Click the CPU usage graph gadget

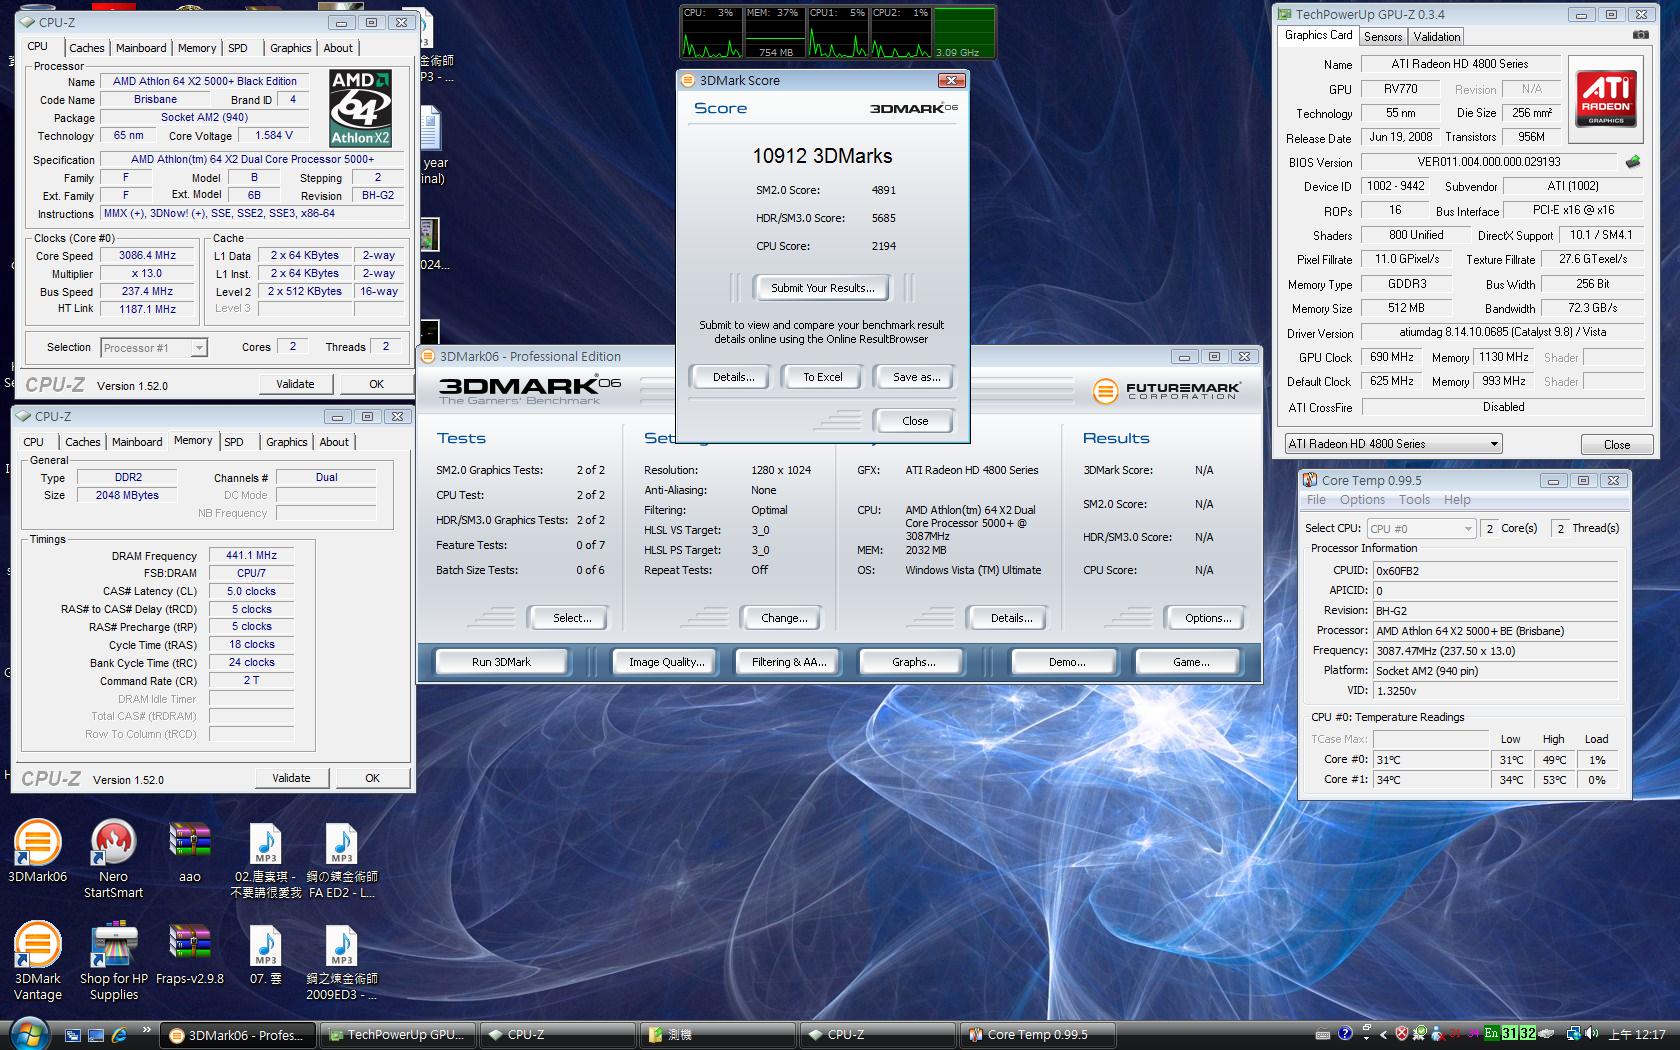tap(711, 33)
